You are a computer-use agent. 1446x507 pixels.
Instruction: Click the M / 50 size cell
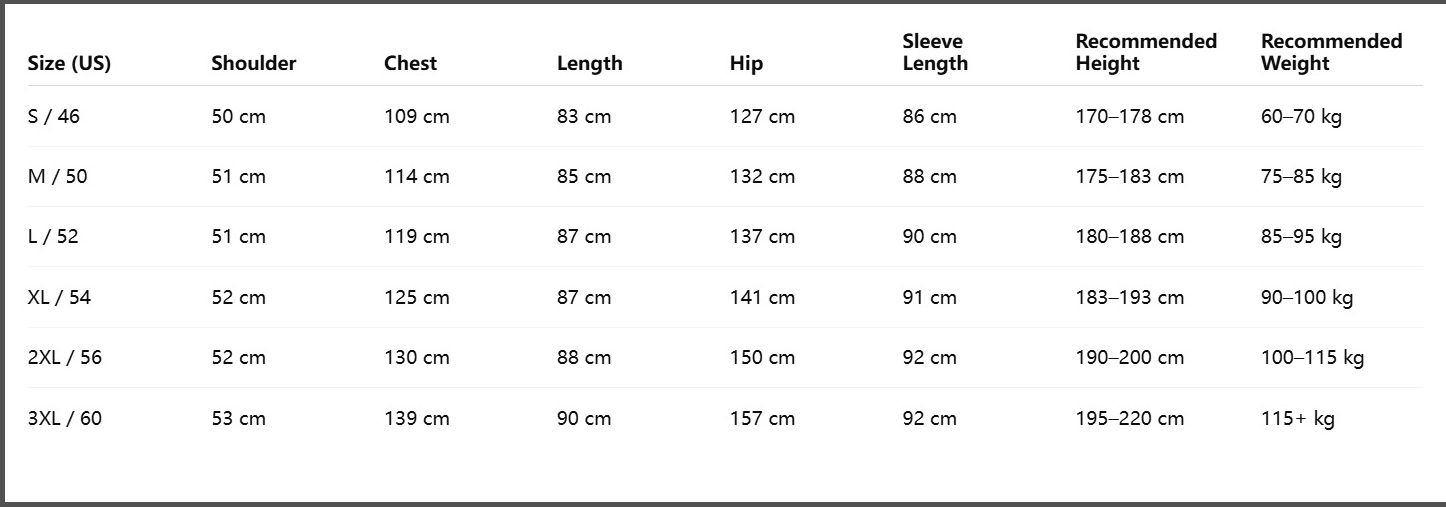click(x=57, y=177)
